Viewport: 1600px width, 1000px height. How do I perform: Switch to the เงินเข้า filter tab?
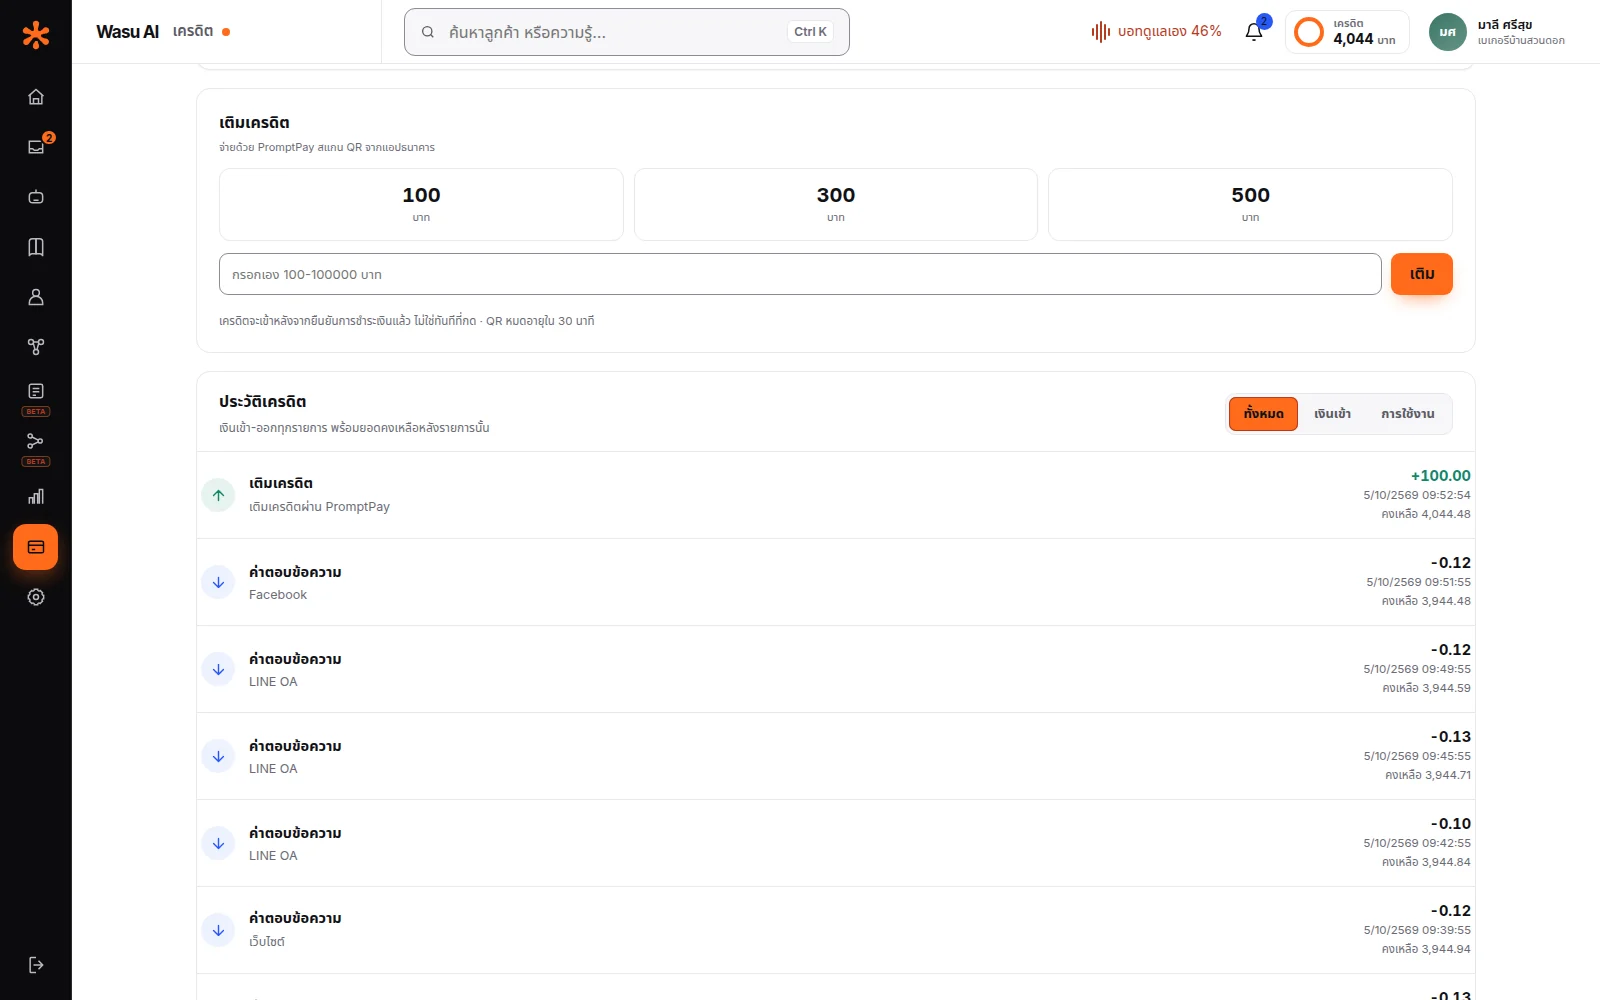pyautogui.click(x=1332, y=414)
